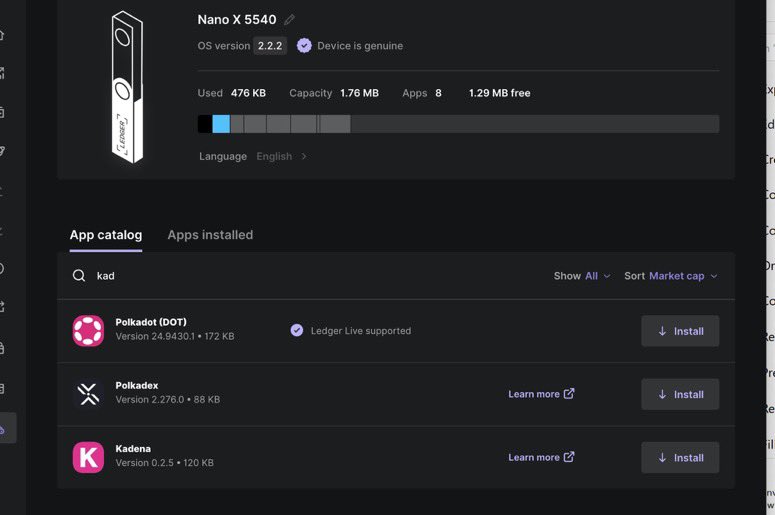Image resolution: width=775 pixels, height=515 pixels.
Task: Click the Ledger Live supported checkmark icon
Action: (x=297, y=331)
